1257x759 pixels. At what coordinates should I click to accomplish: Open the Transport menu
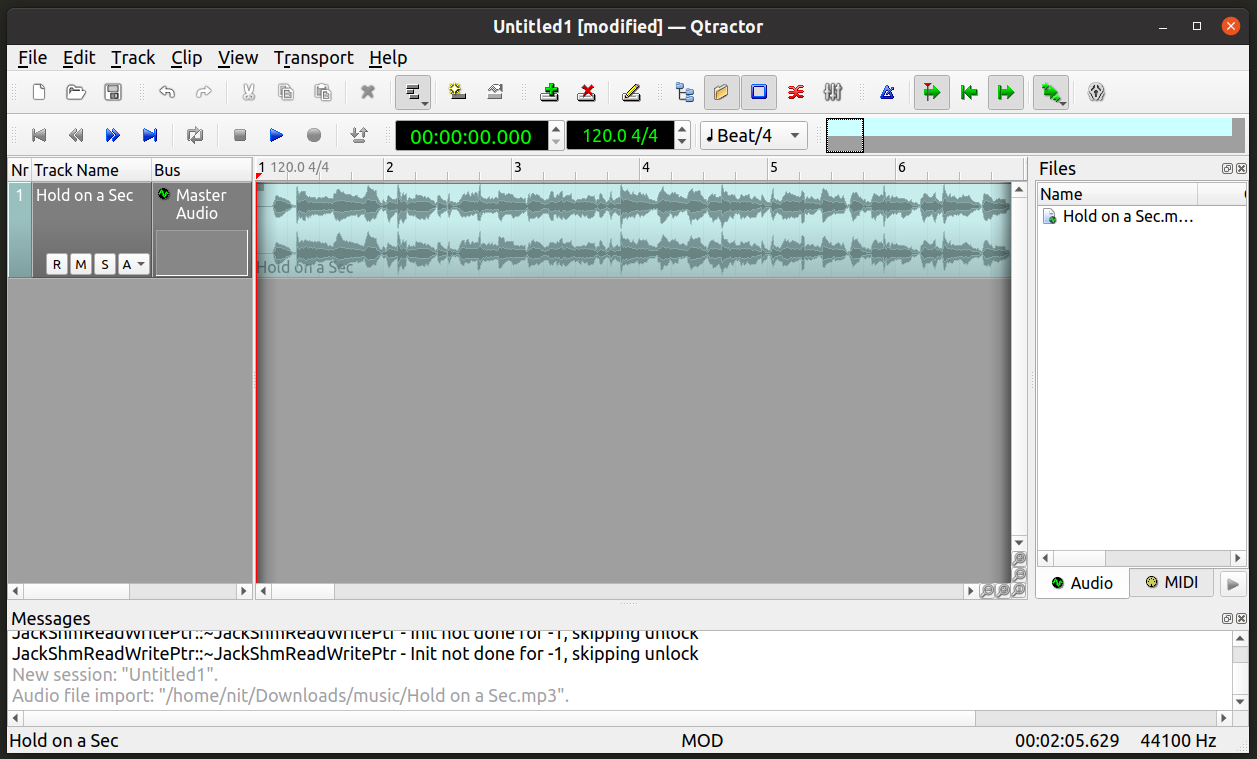[x=313, y=58]
